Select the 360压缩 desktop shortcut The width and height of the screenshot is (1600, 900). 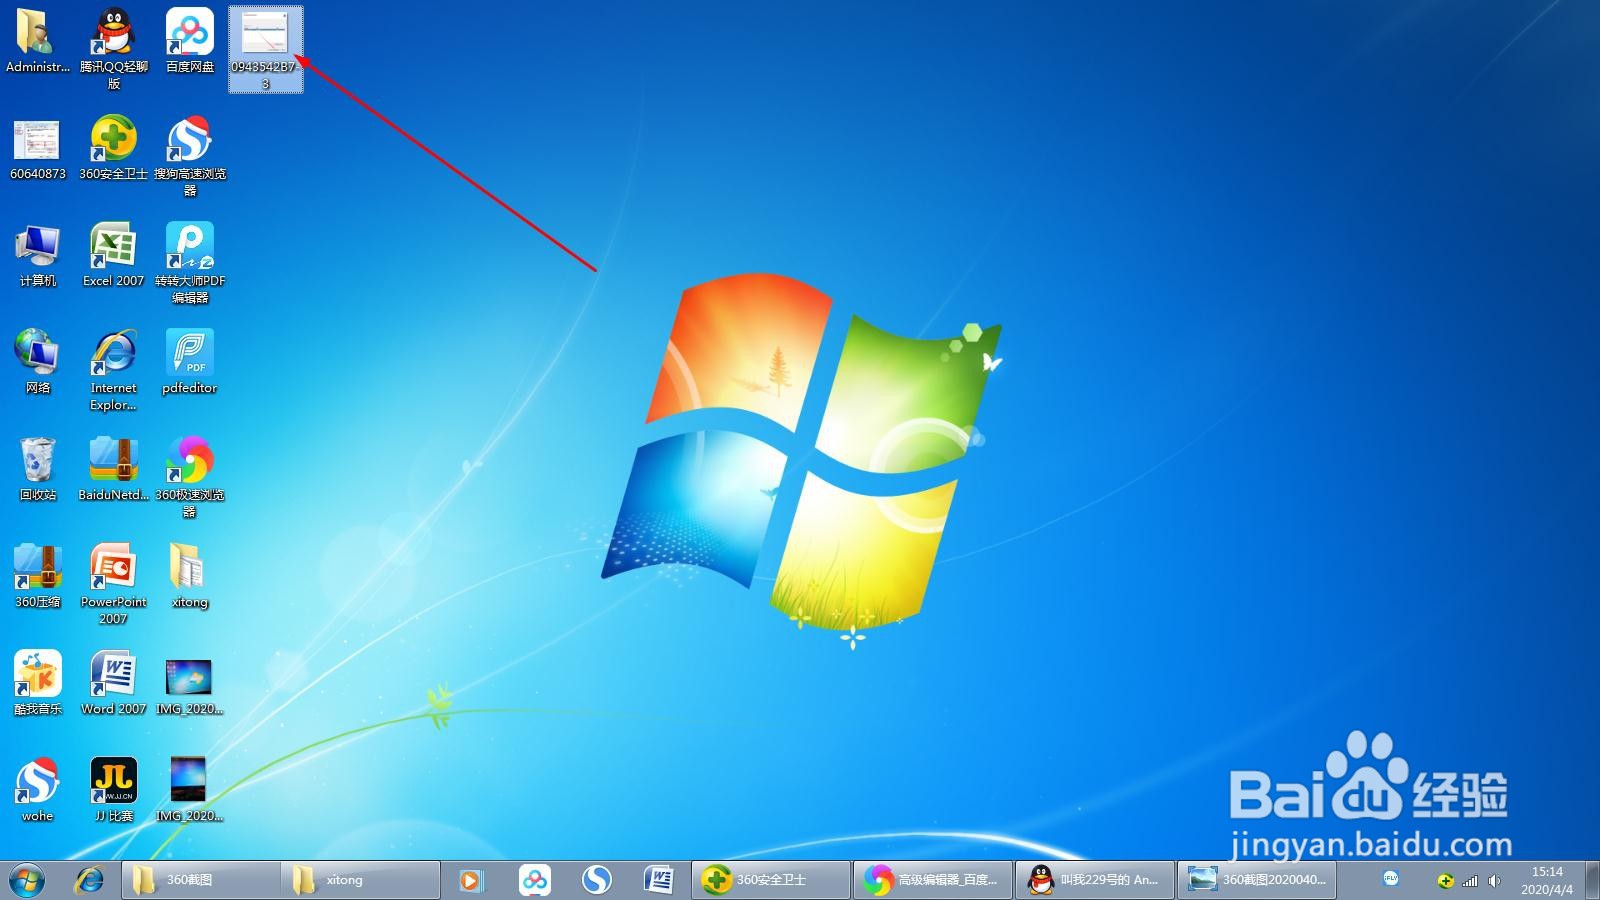click(x=38, y=577)
